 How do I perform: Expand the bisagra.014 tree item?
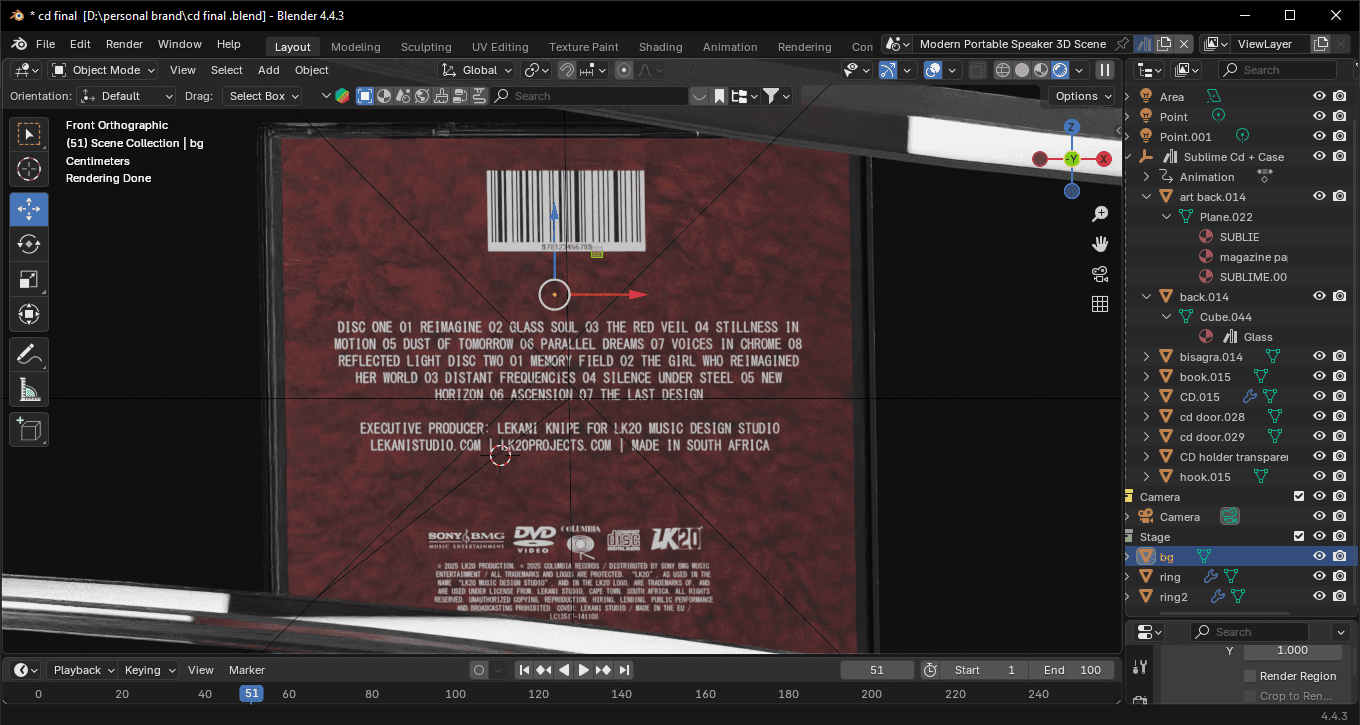tap(1147, 357)
